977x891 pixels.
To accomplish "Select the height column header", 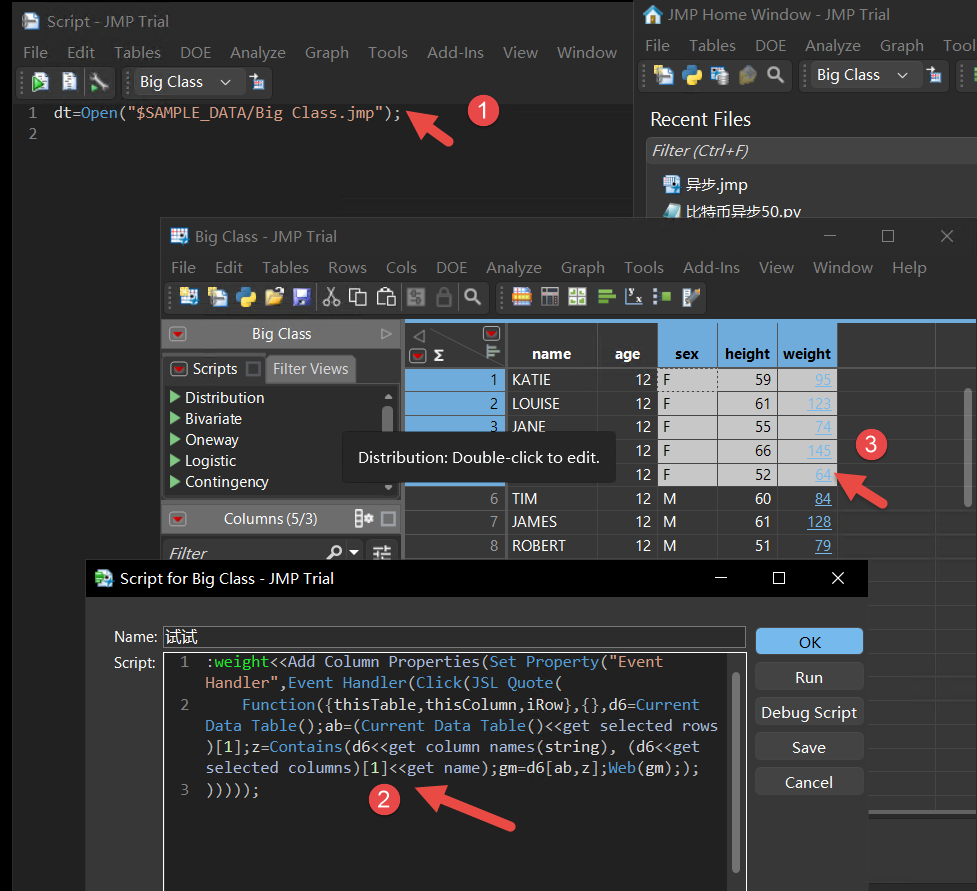I will [747, 354].
